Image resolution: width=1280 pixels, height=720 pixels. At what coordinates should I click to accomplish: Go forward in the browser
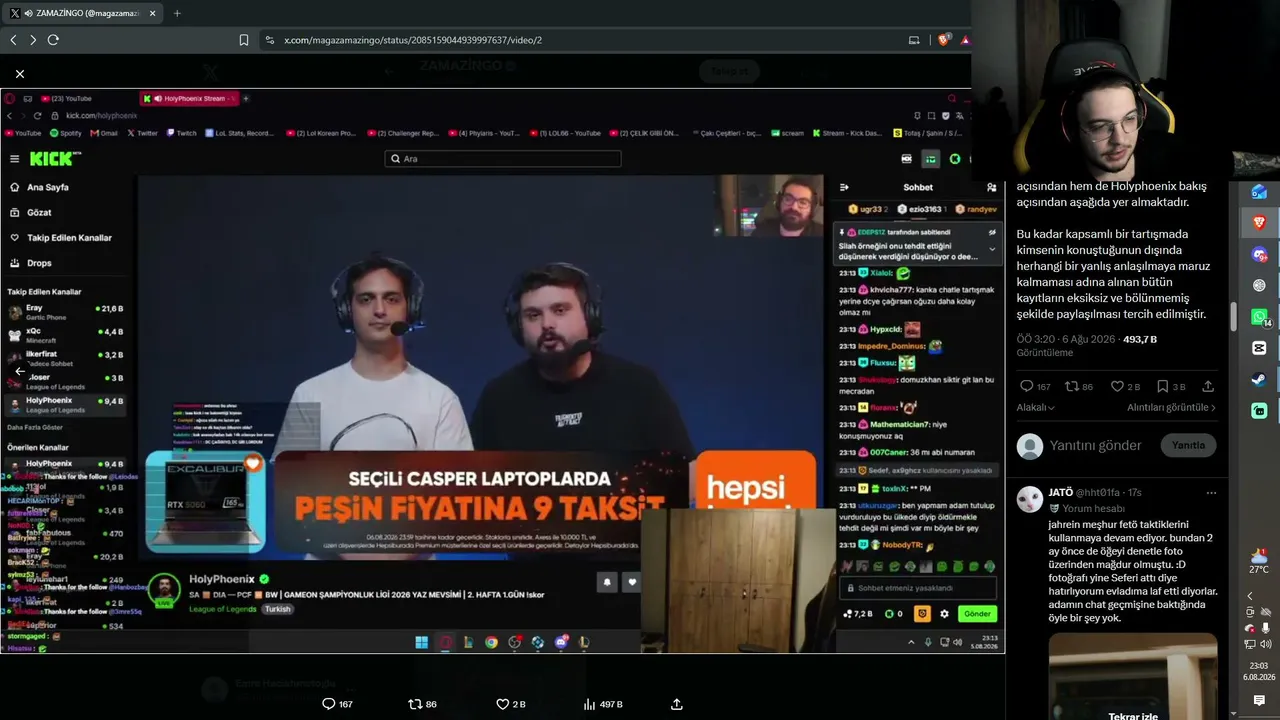coord(33,40)
